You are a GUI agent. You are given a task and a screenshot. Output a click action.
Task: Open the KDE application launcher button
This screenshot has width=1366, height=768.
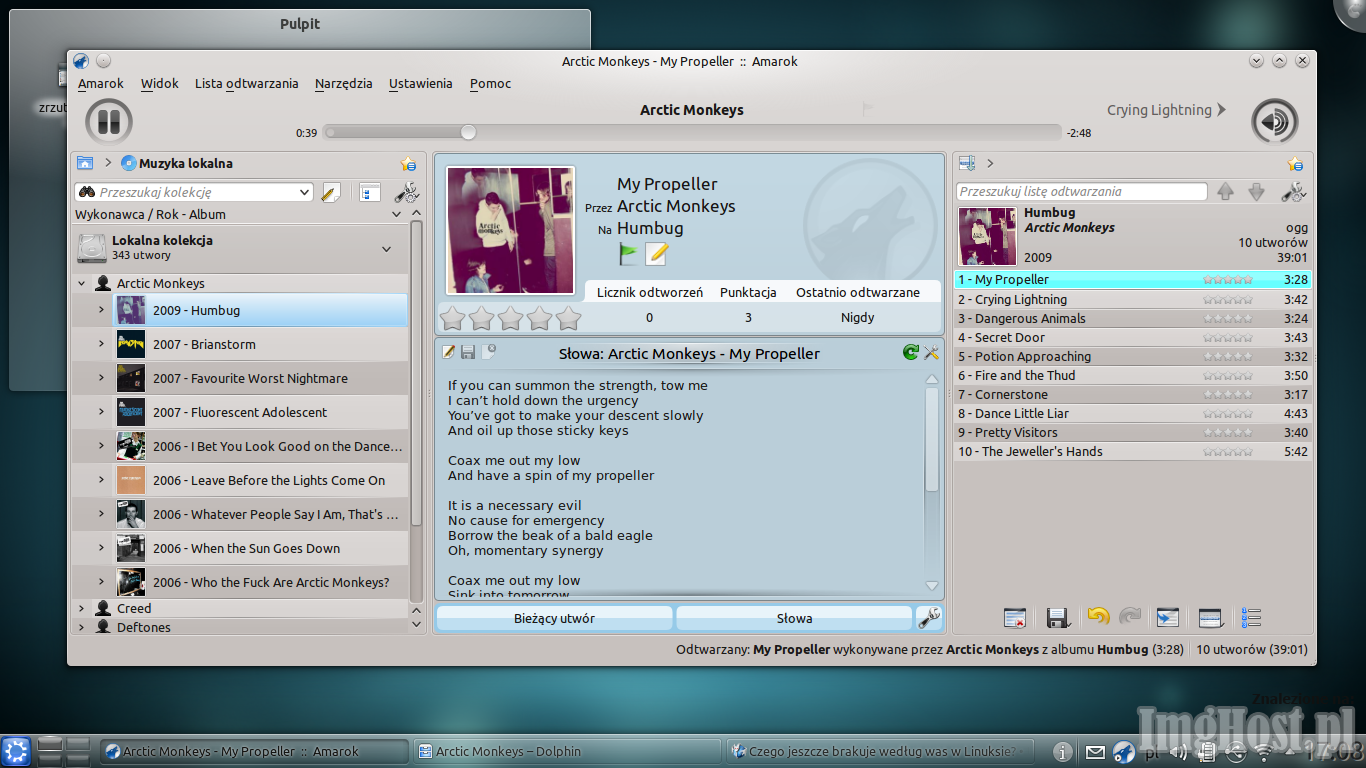[x=15, y=752]
